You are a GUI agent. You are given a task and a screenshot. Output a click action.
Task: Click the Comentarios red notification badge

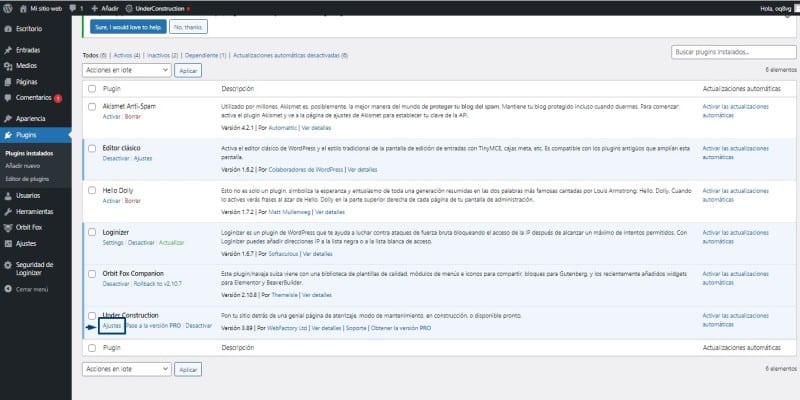click(x=58, y=98)
